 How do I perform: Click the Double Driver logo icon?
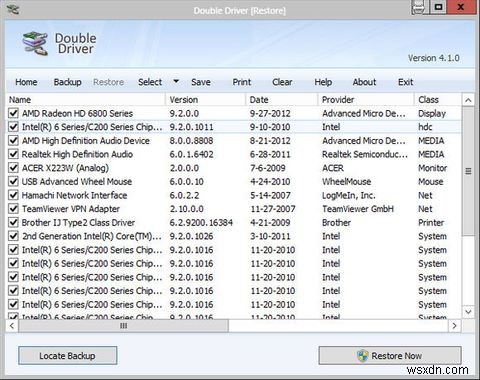point(35,43)
